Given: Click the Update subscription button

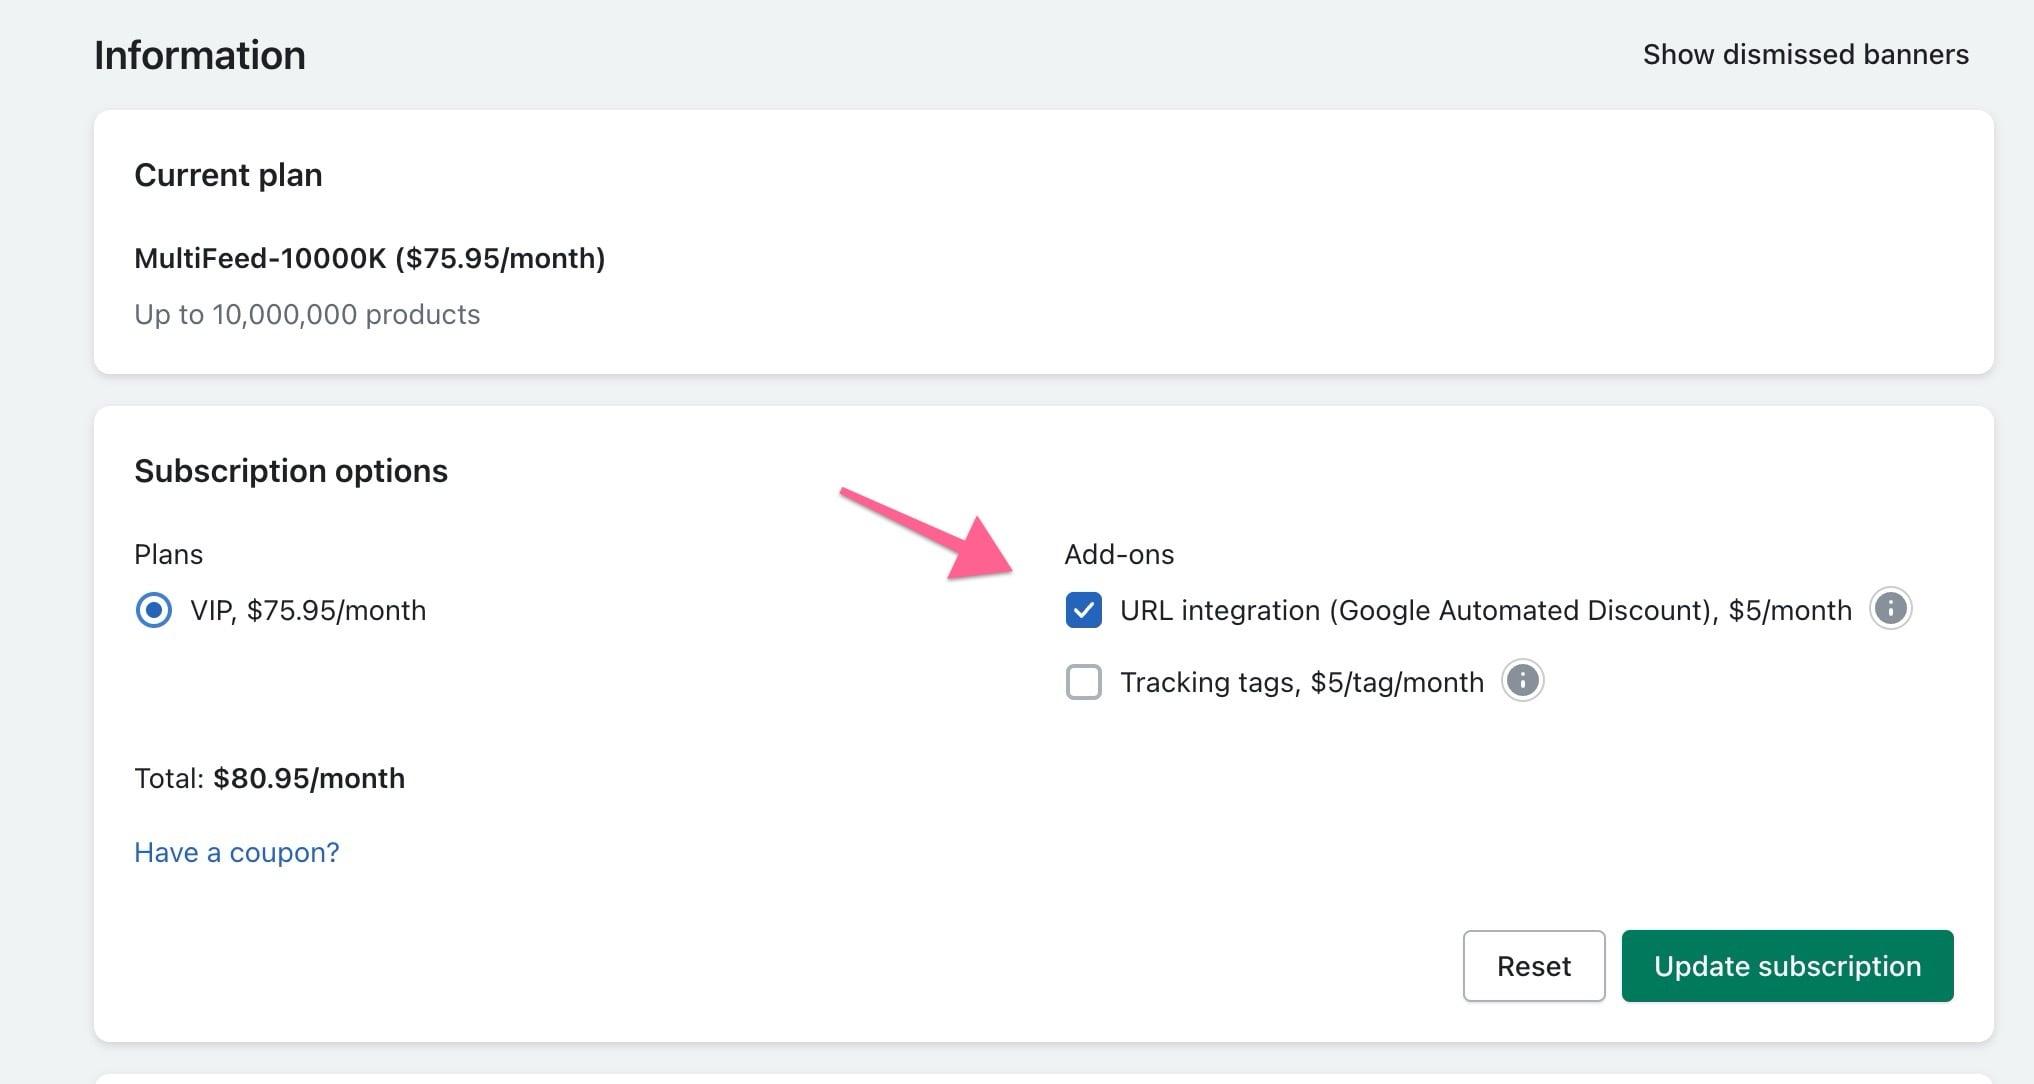Looking at the screenshot, I should [x=1787, y=966].
